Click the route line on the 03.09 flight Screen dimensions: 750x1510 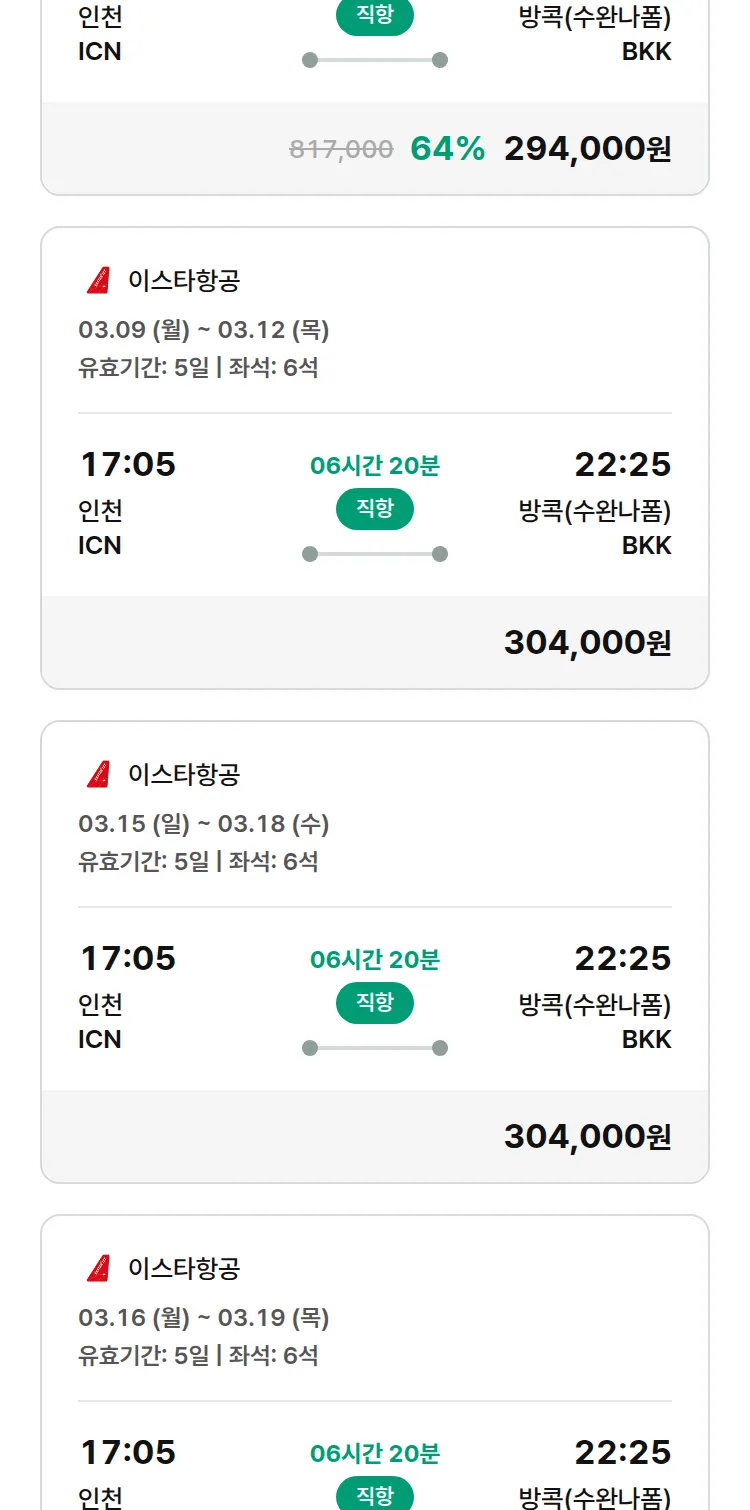375,554
